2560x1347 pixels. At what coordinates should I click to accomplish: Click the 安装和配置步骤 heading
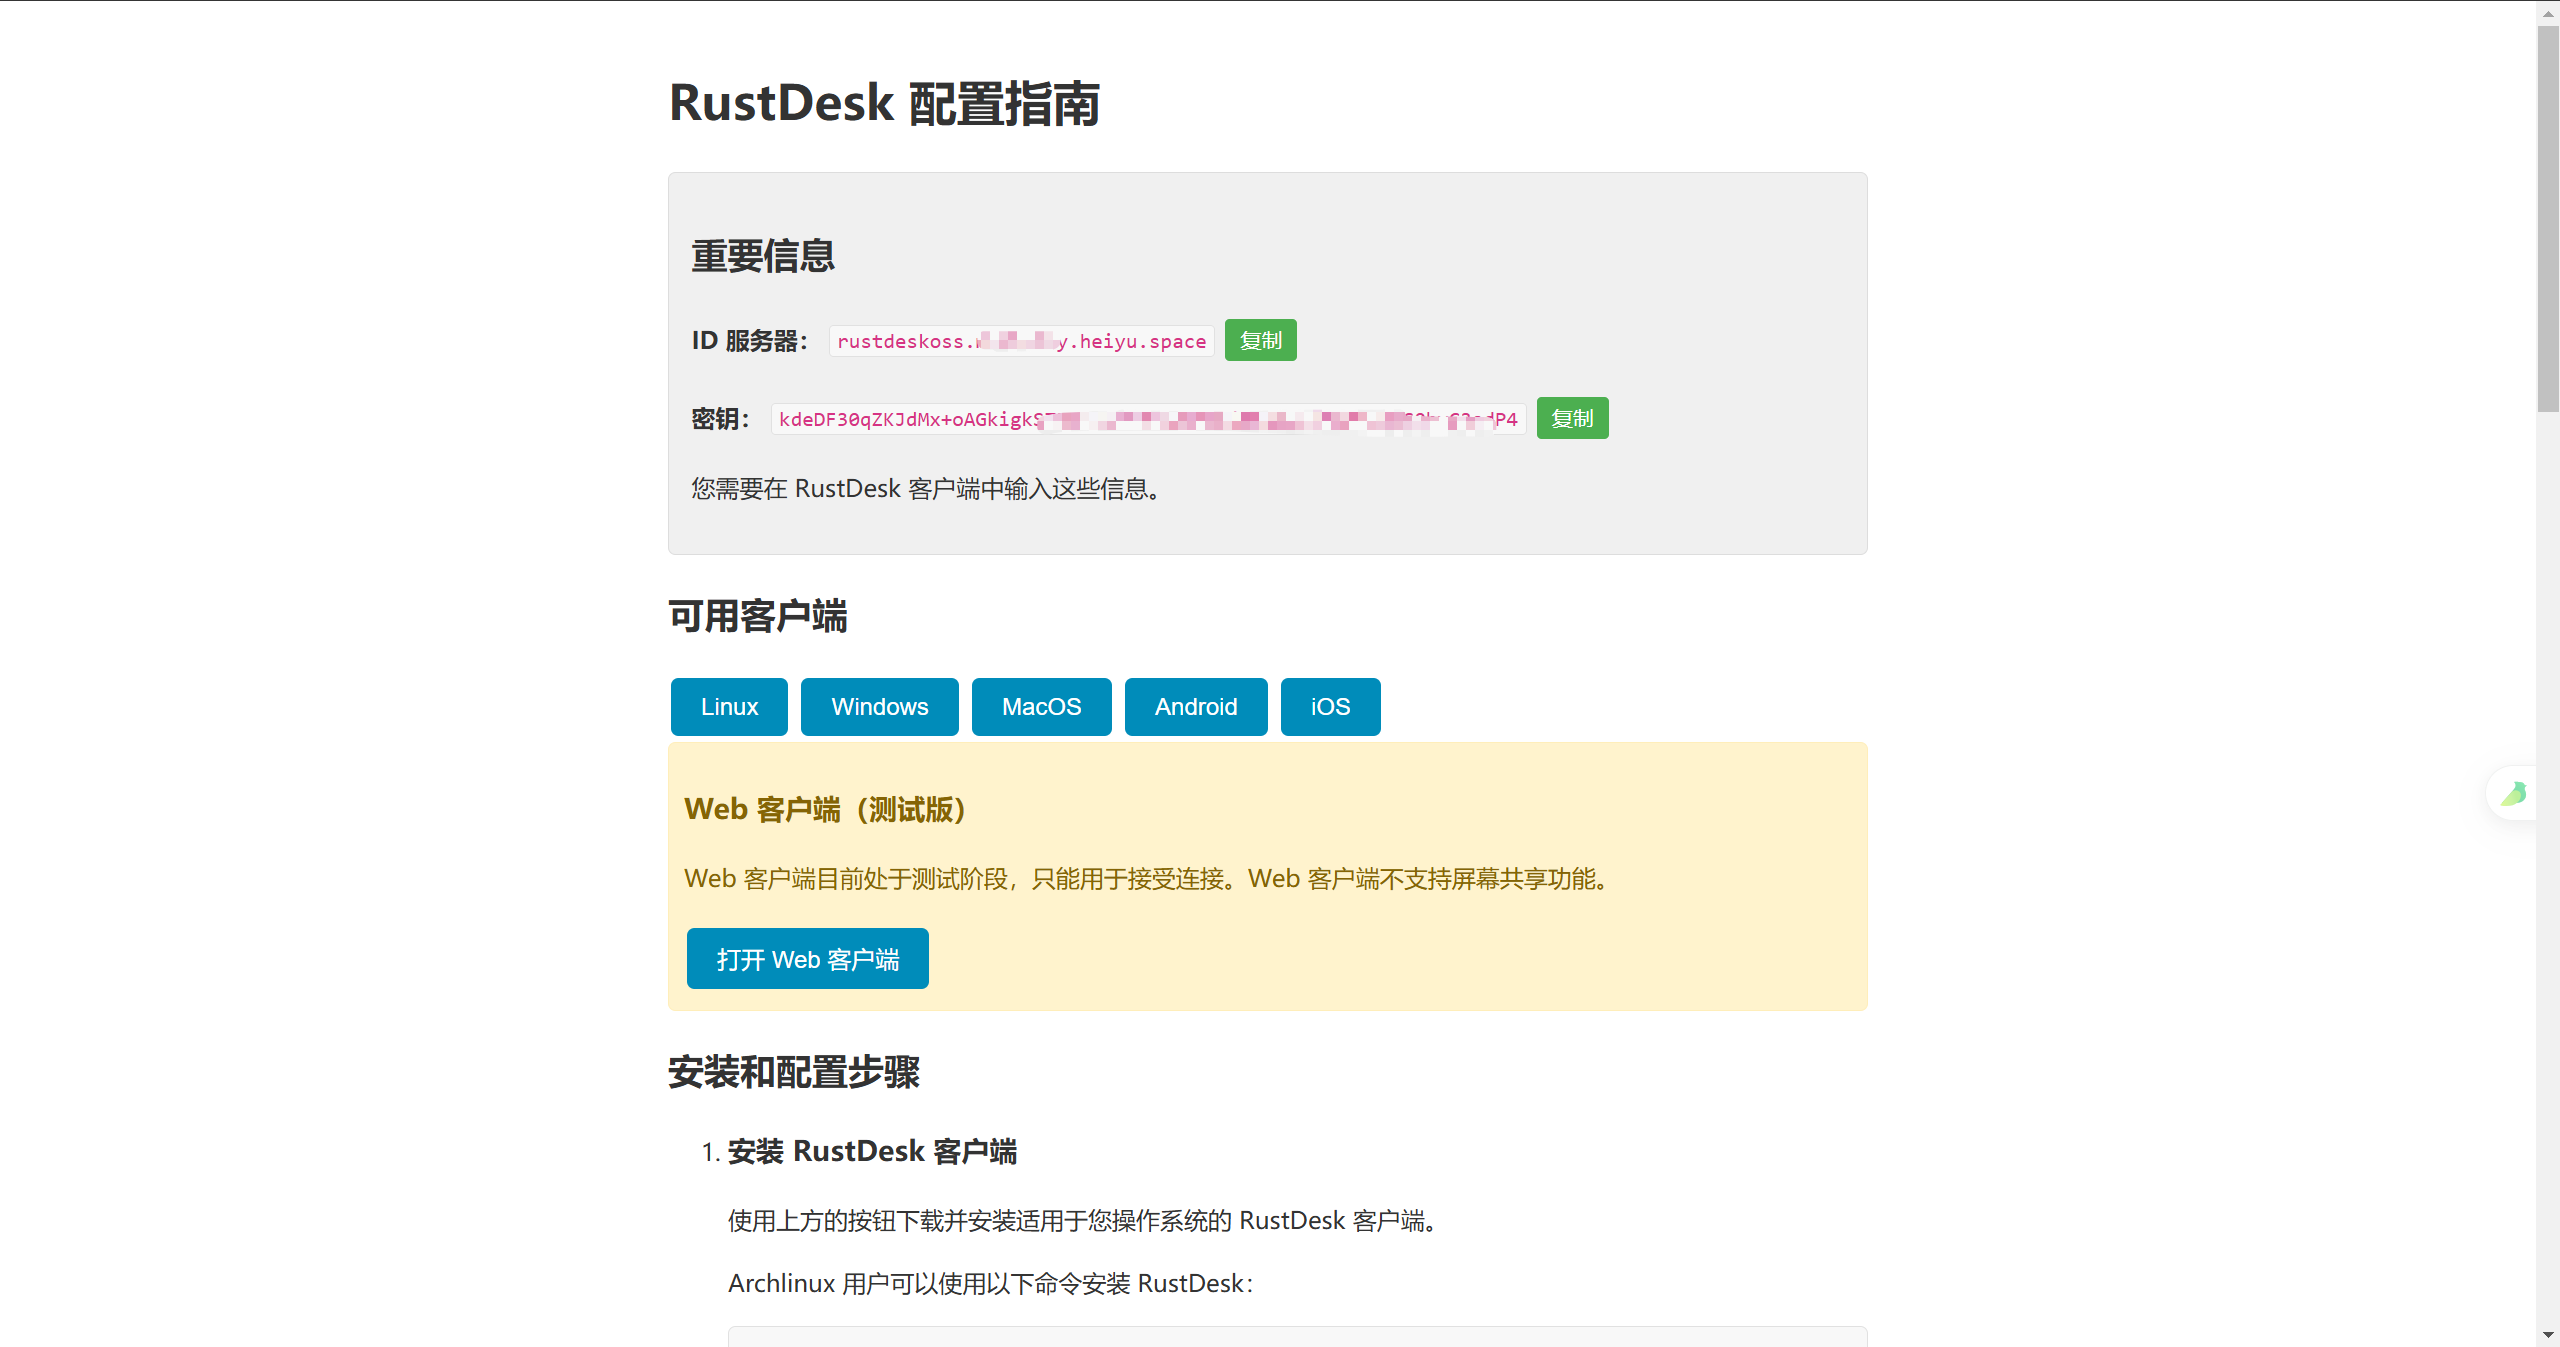[x=794, y=1072]
